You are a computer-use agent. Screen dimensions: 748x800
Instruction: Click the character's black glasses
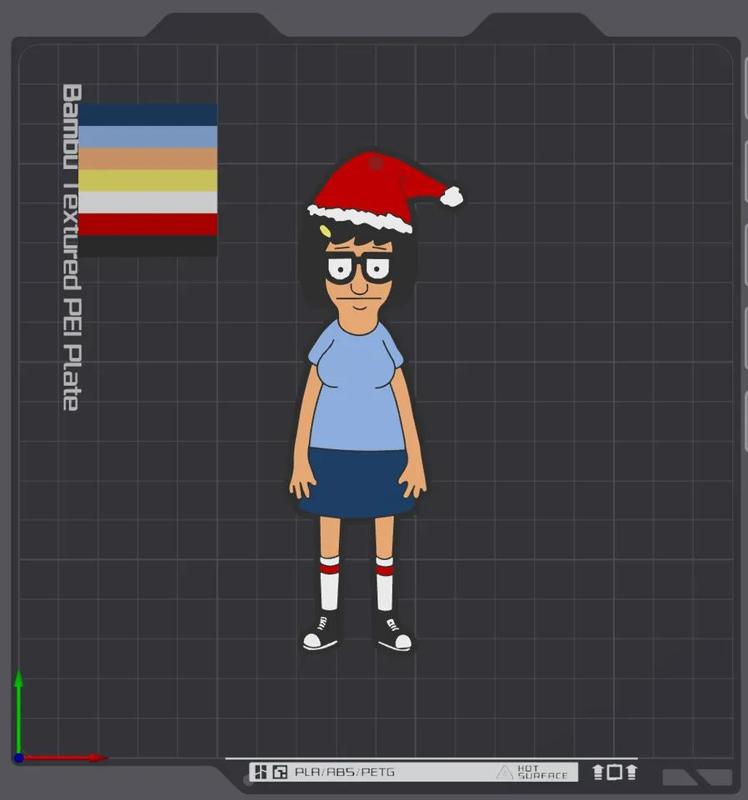click(359, 269)
